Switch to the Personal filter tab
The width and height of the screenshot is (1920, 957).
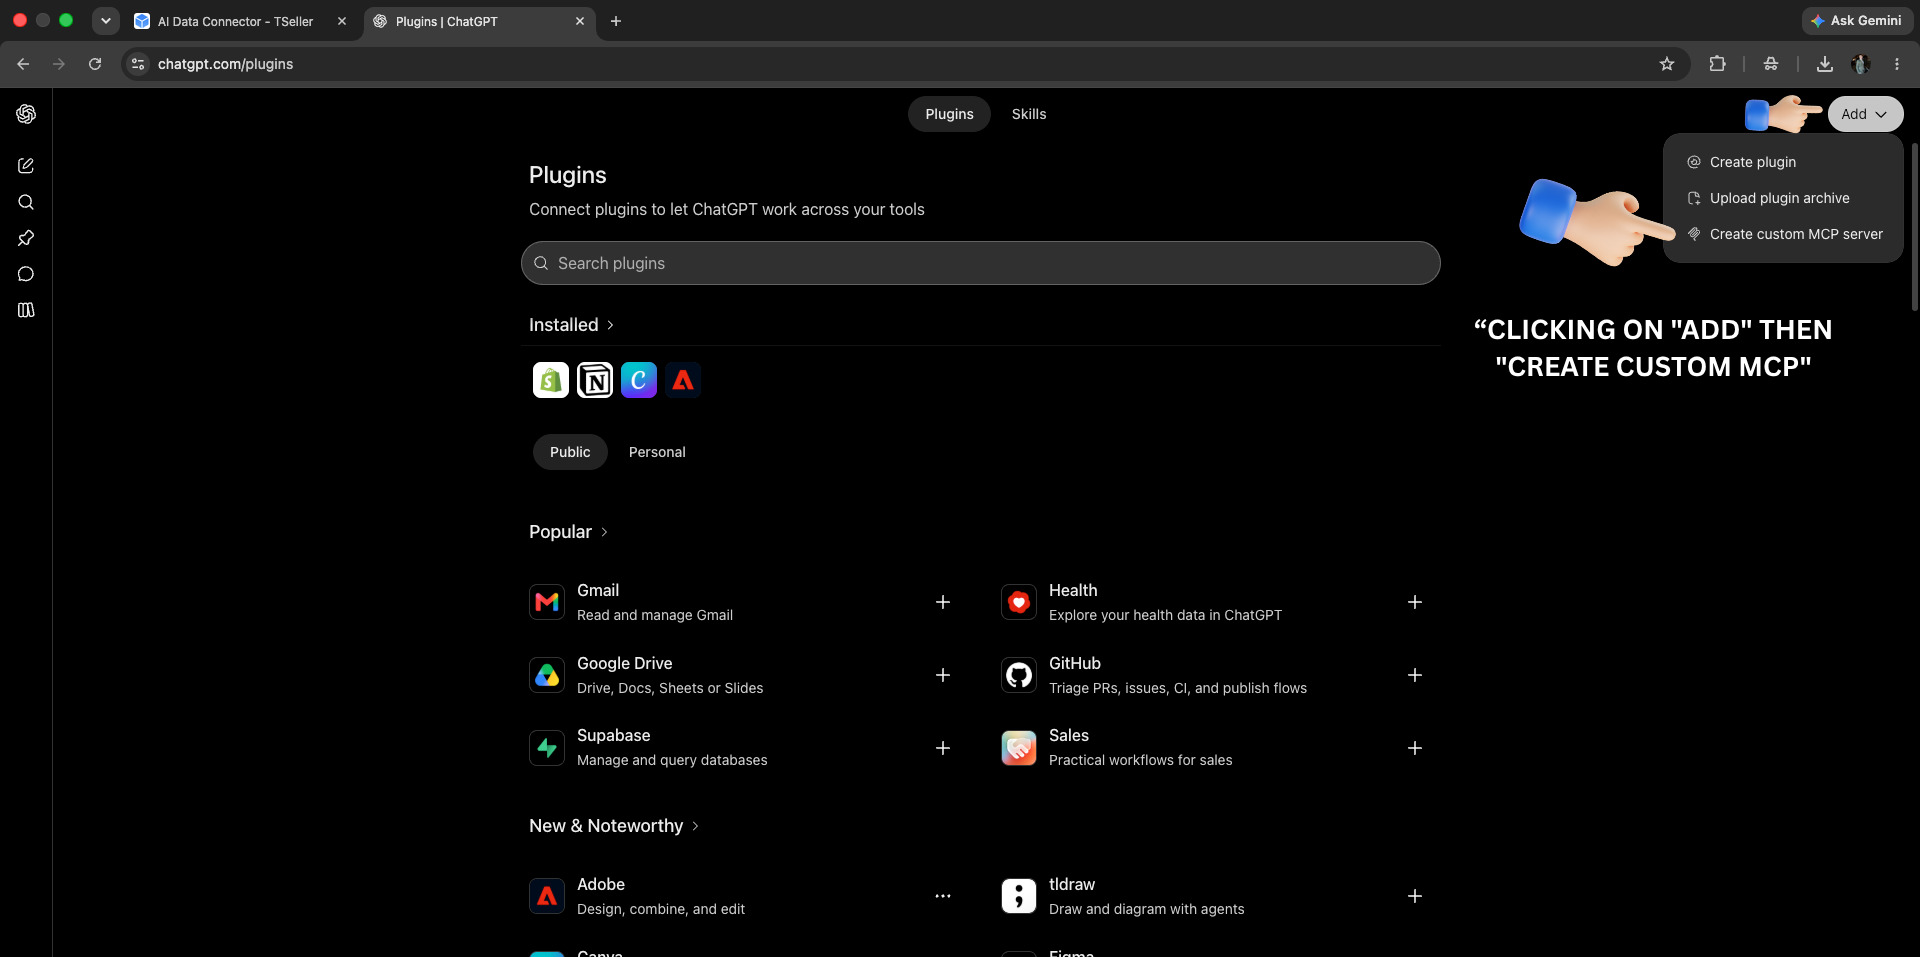657,452
